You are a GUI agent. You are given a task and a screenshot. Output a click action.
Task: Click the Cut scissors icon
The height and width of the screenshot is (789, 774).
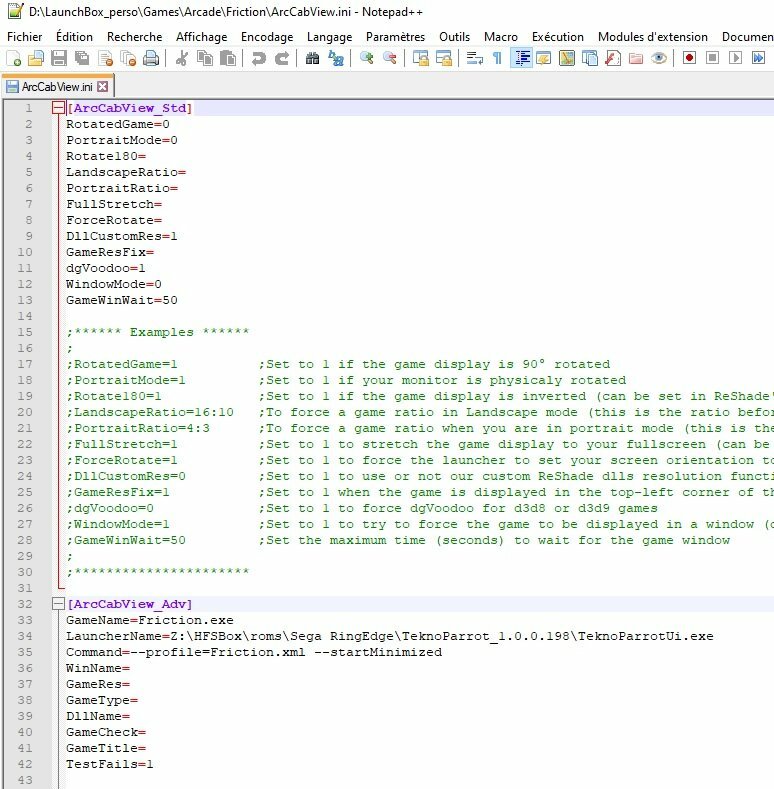coord(182,59)
